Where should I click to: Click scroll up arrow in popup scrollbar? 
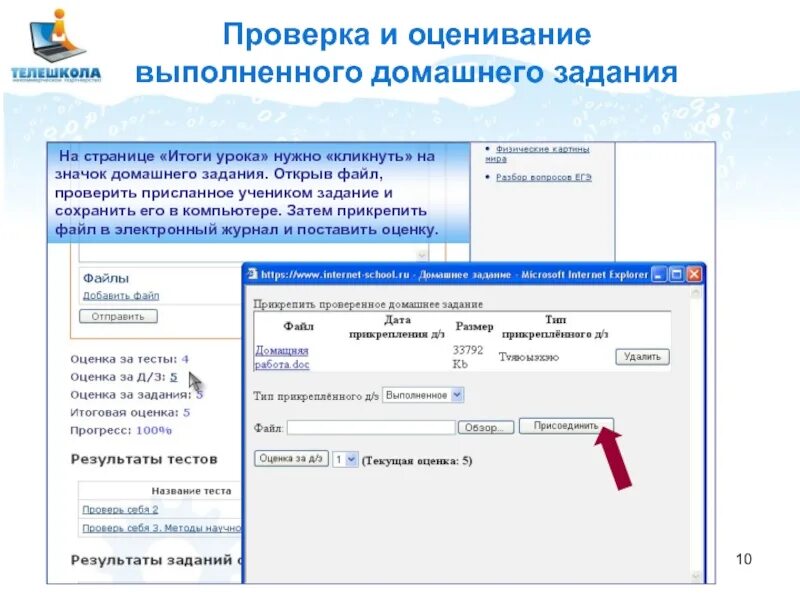(x=695, y=293)
